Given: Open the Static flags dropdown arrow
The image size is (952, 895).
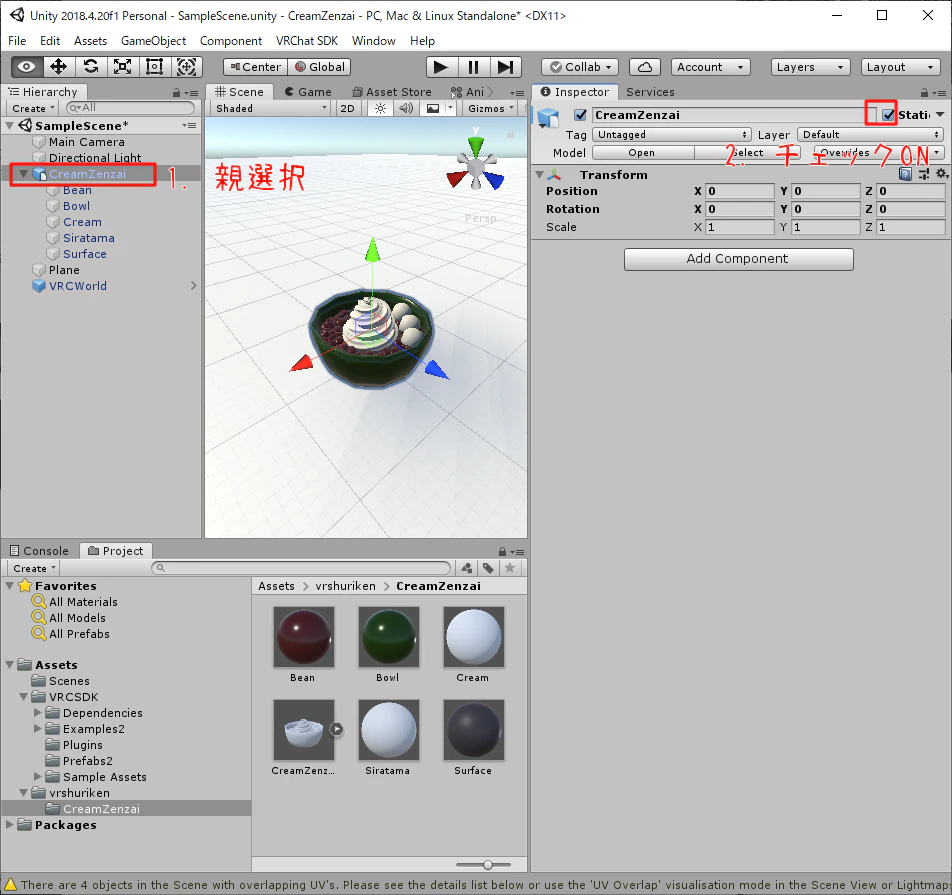Looking at the screenshot, I should [940, 115].
